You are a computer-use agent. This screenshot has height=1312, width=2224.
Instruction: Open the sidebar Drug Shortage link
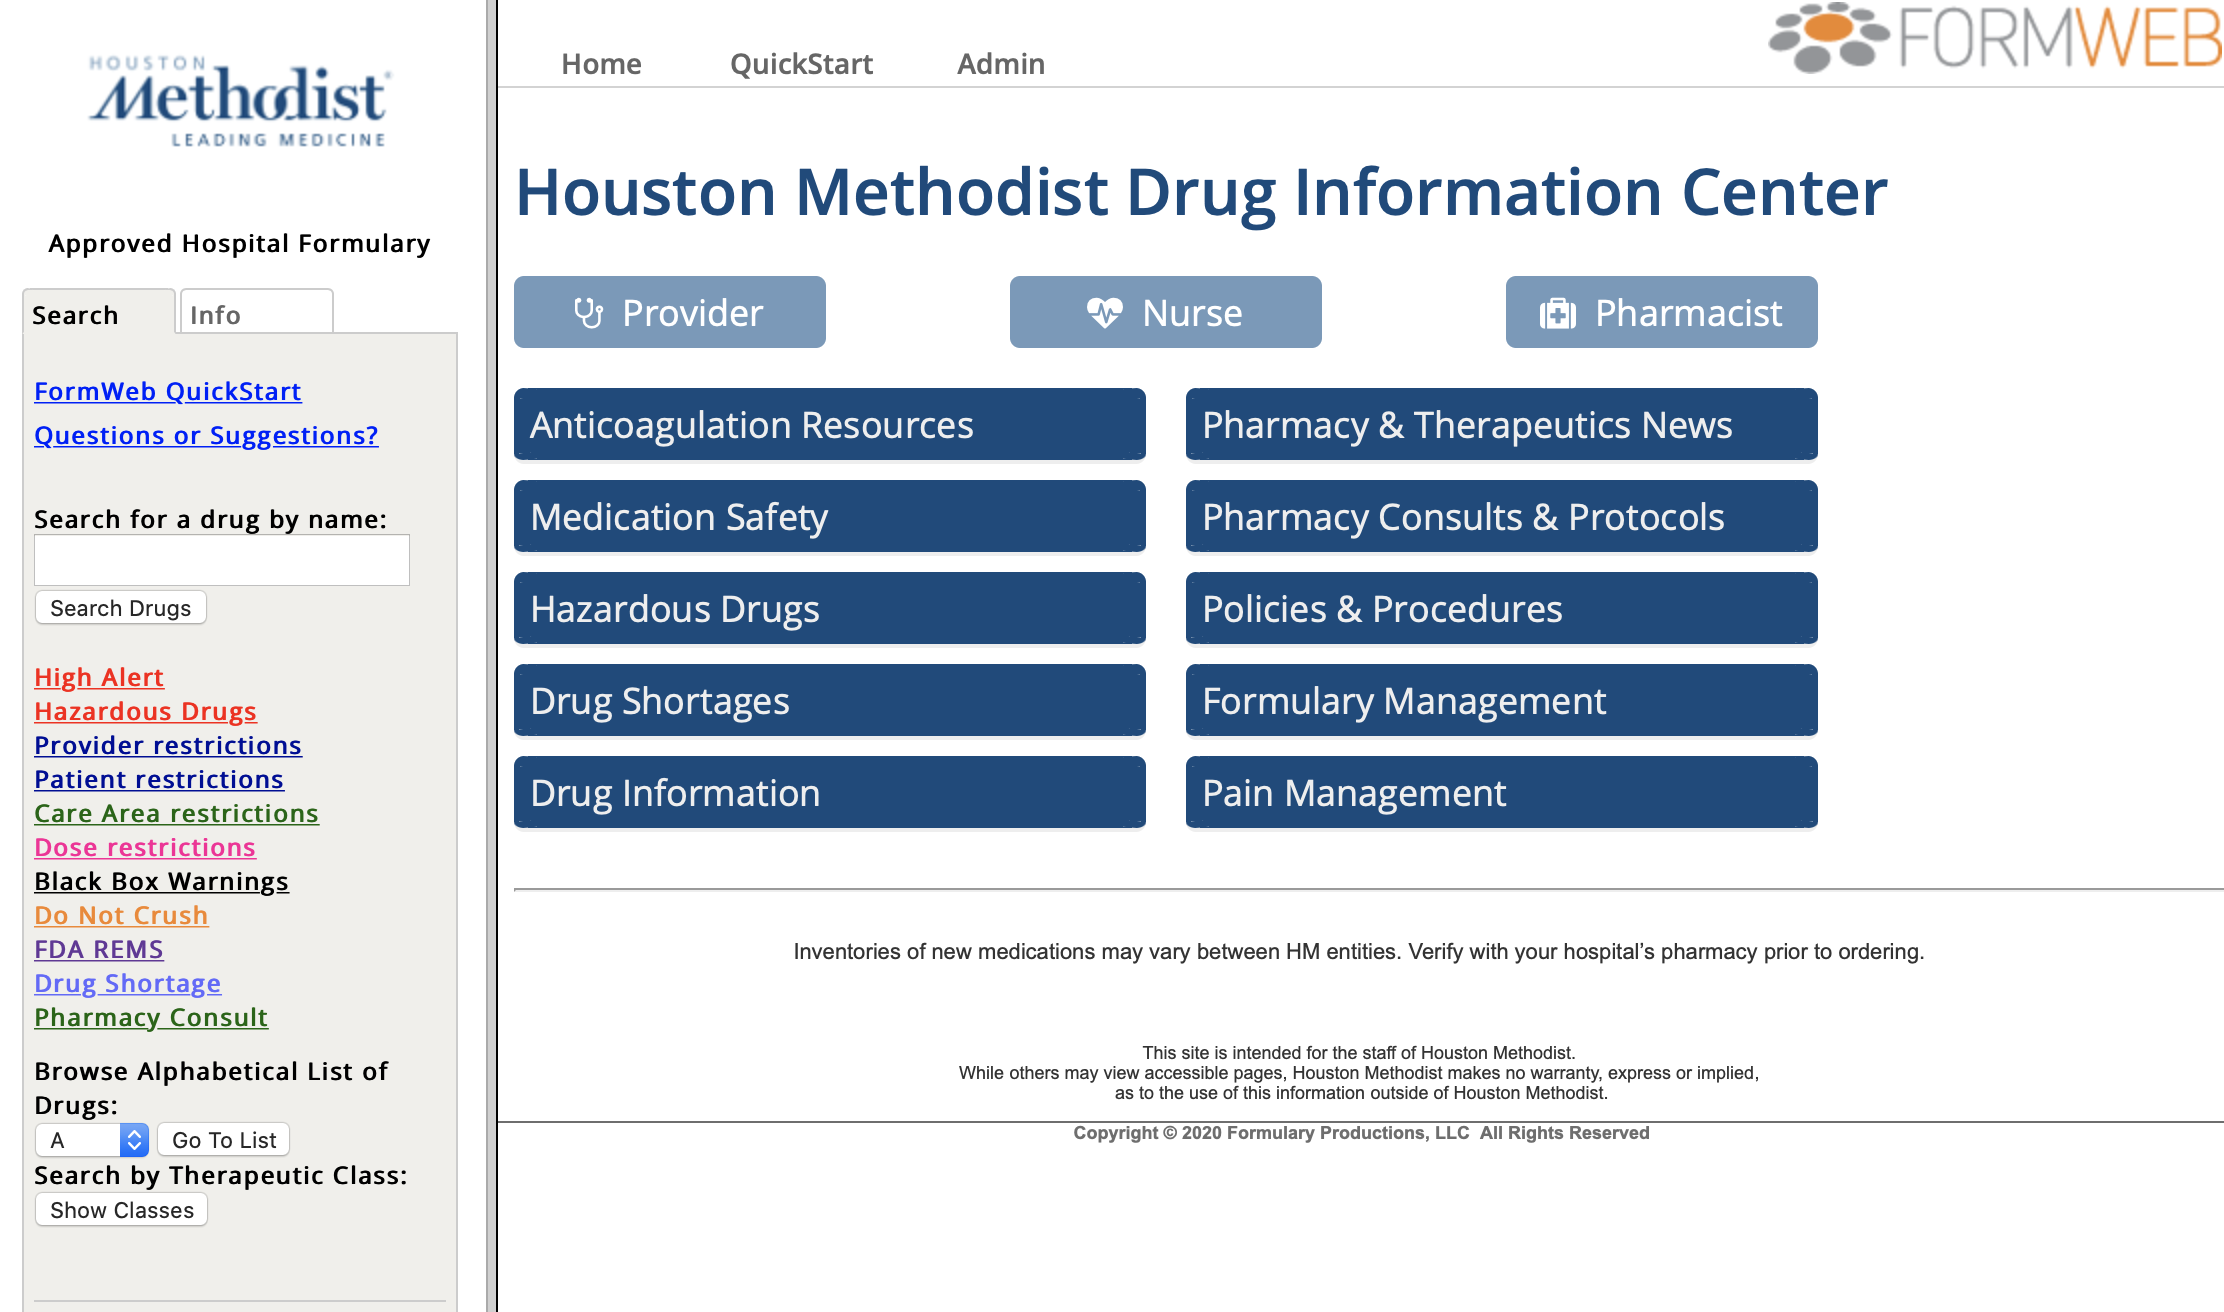[x=127, y=983]
